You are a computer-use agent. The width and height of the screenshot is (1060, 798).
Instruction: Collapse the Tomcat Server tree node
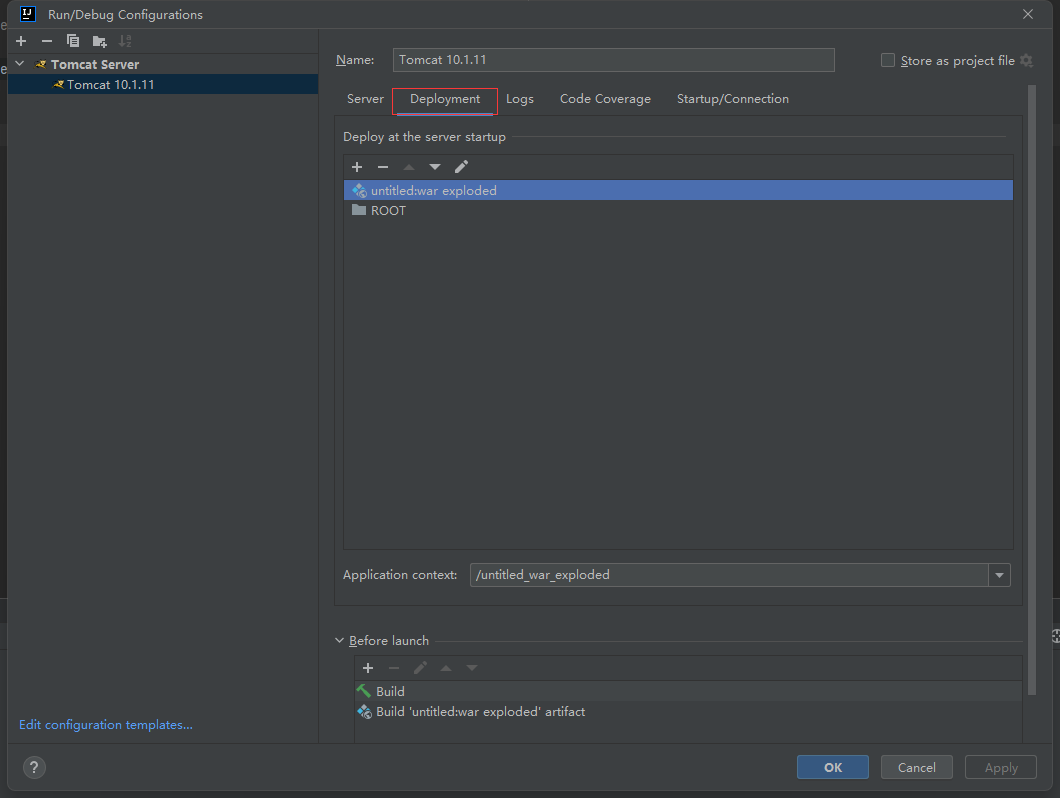[x=20, y=64]
